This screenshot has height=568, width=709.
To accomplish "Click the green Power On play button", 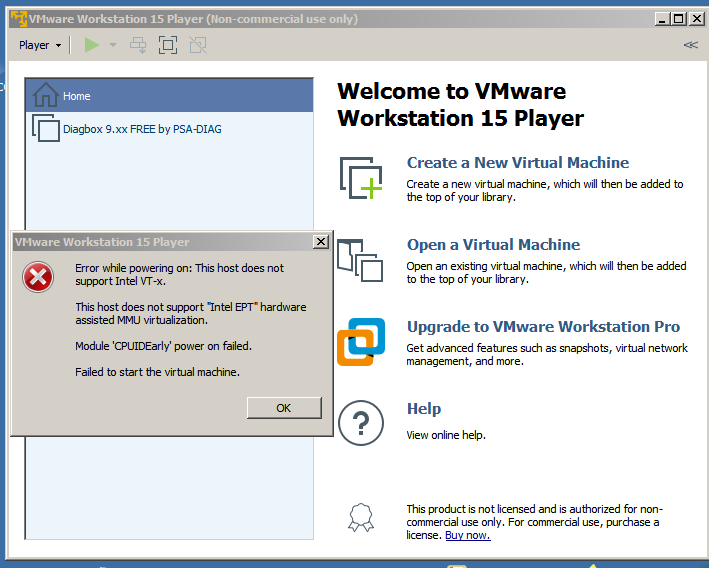I will (92, 45).
